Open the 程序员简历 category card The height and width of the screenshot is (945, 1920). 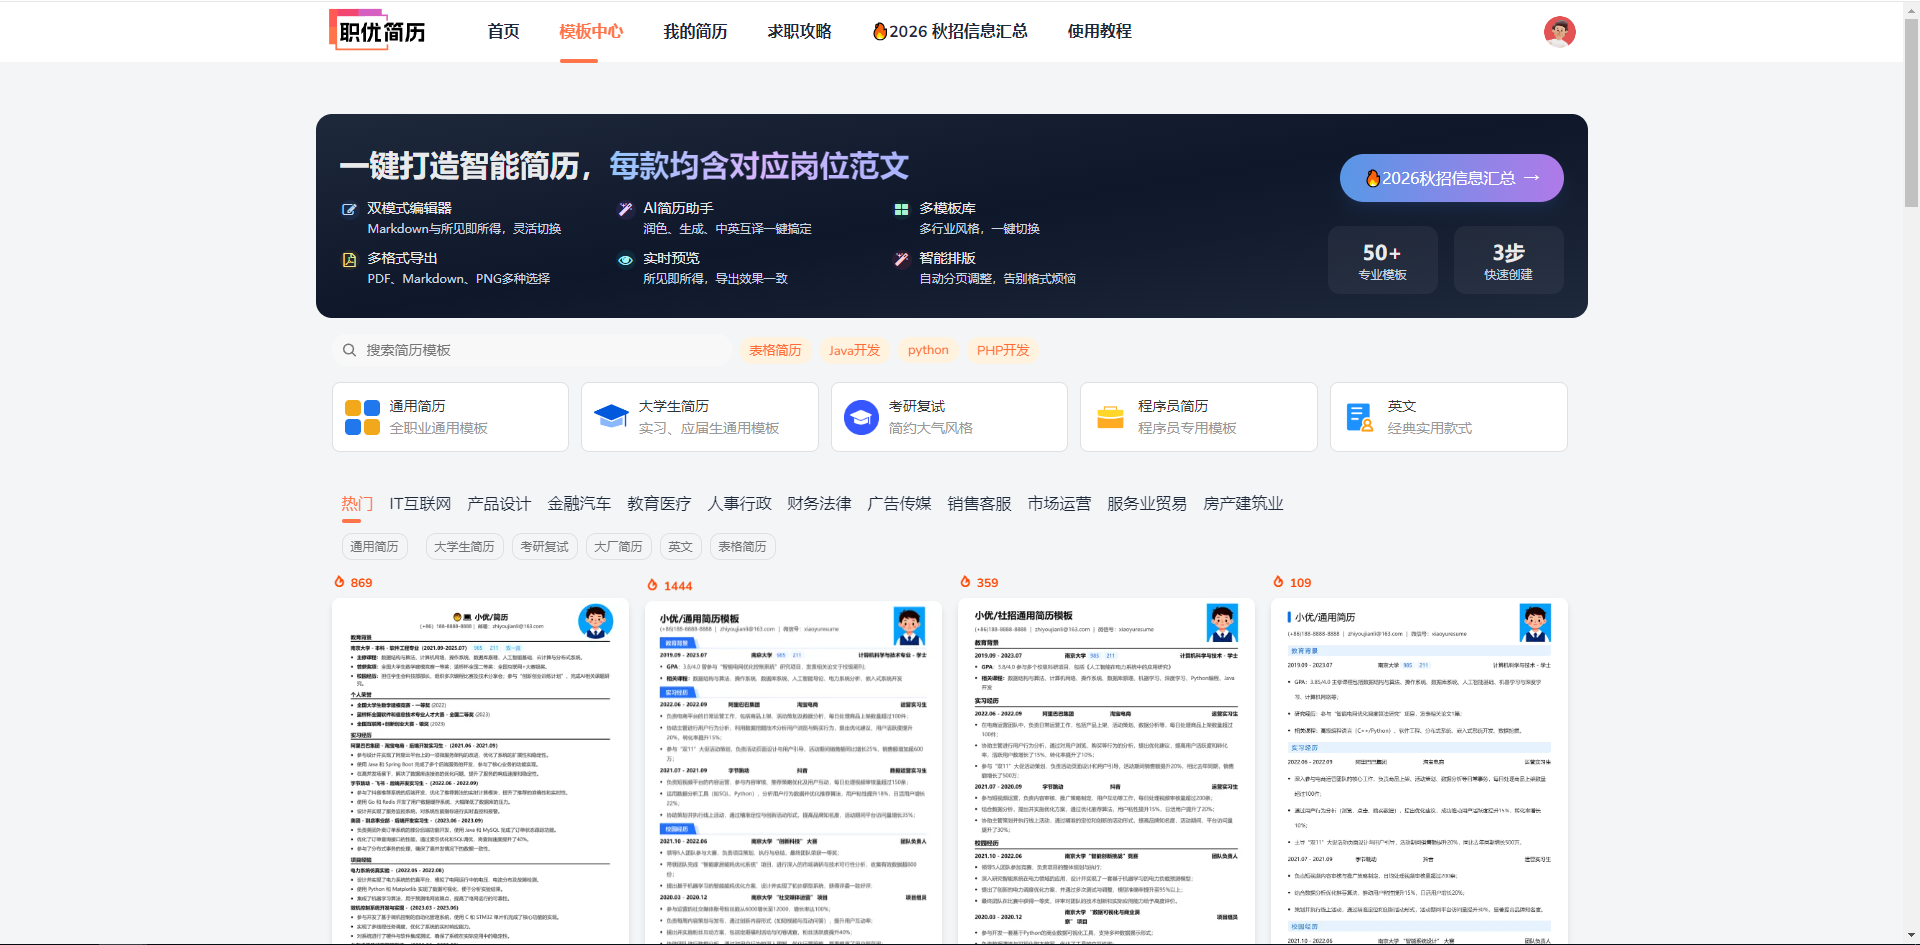pyautogui.click(x=1198, y=417)
